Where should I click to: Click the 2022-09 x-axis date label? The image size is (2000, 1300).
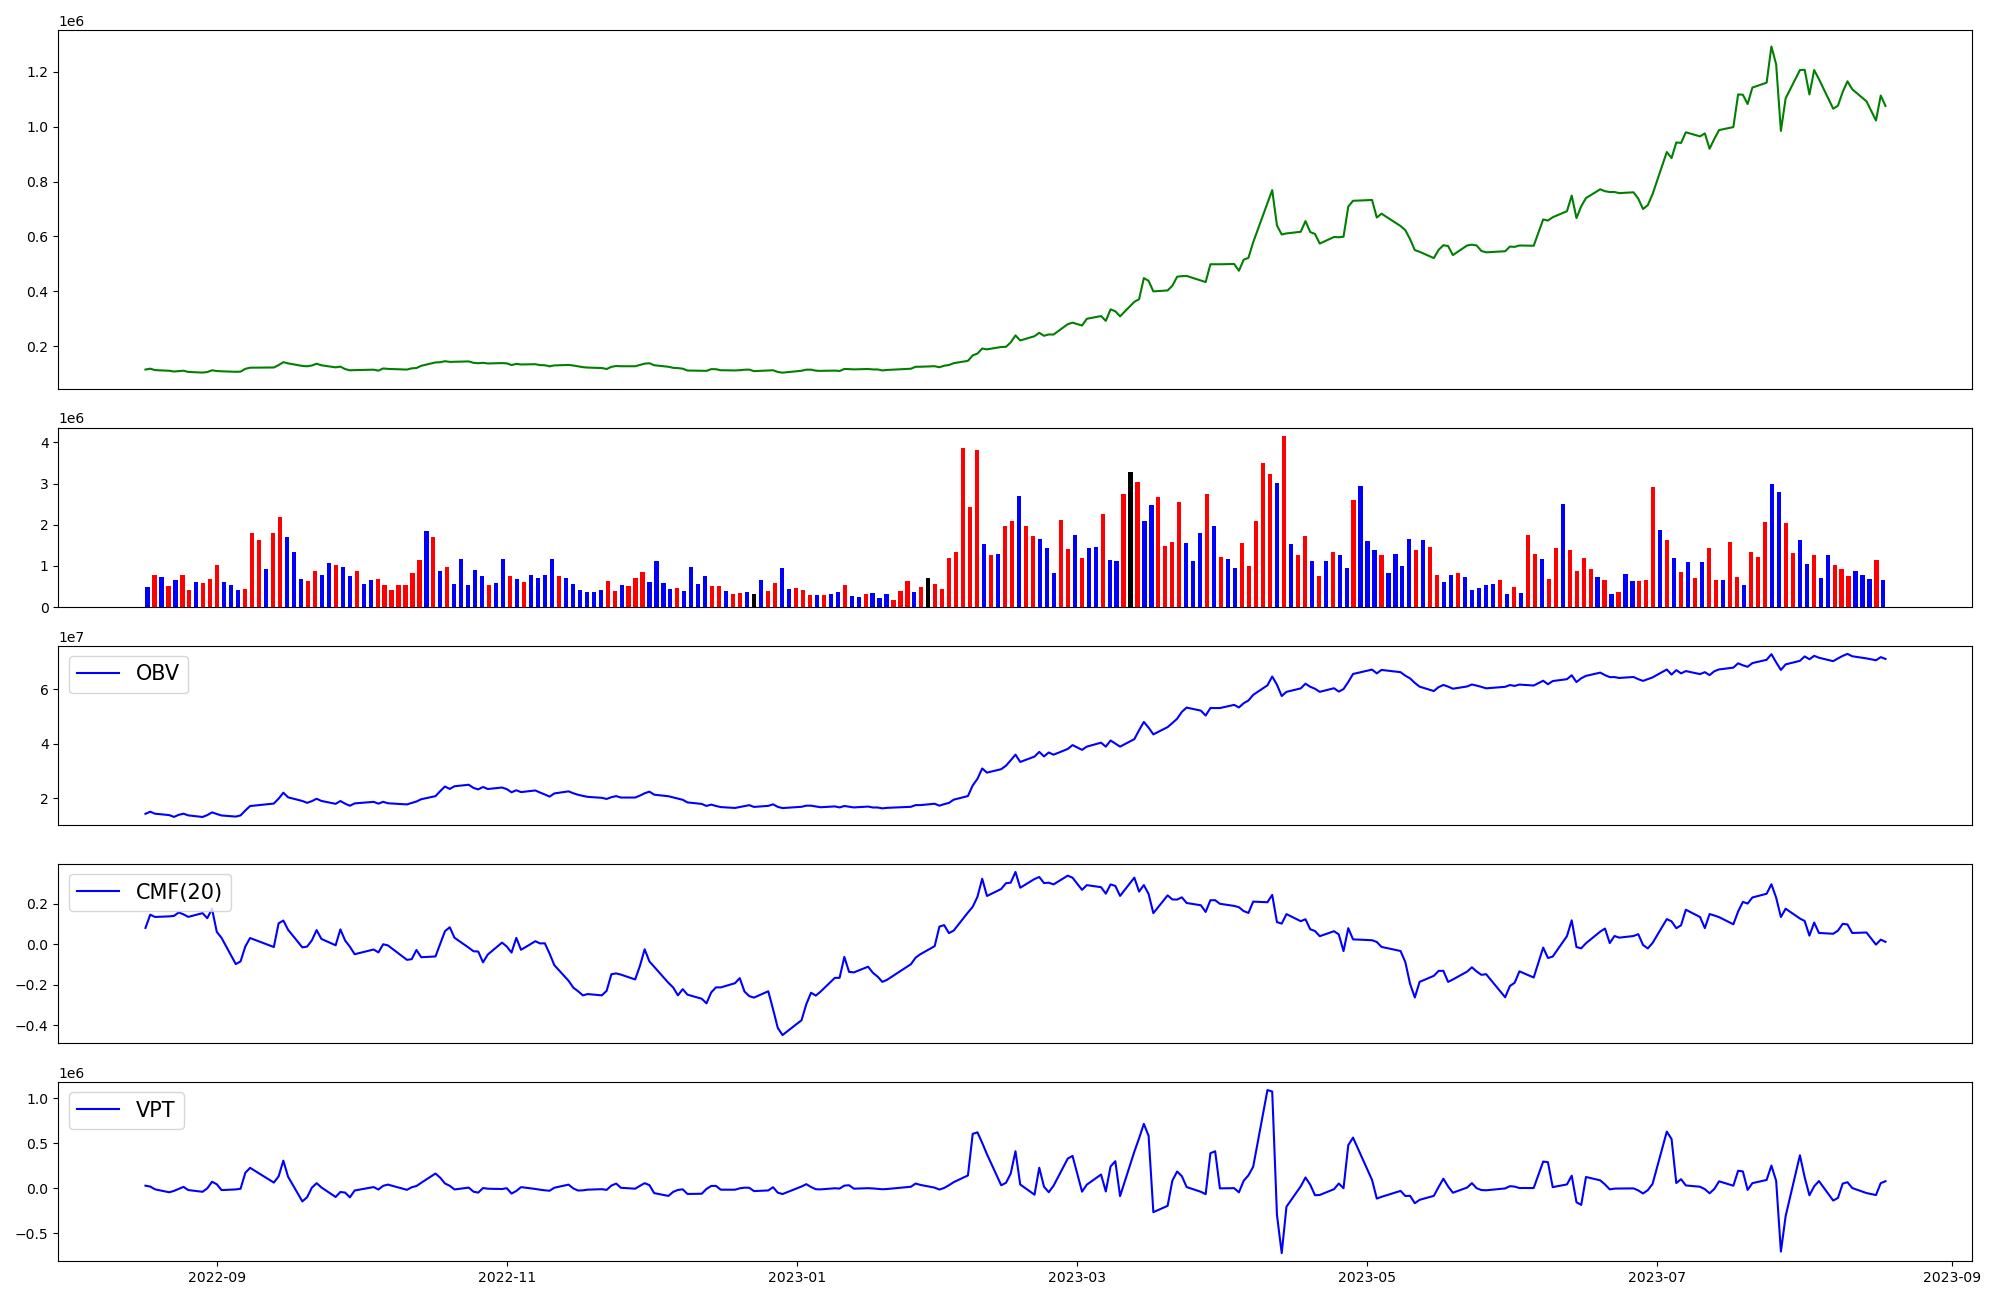[217, 1277]
